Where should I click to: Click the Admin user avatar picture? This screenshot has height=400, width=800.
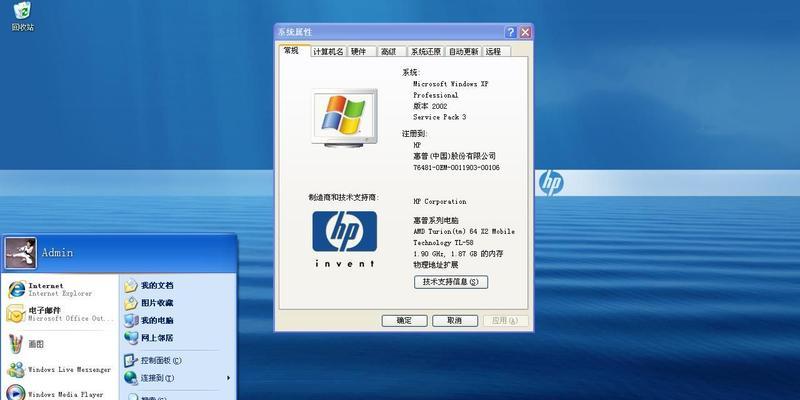[20, 253]
